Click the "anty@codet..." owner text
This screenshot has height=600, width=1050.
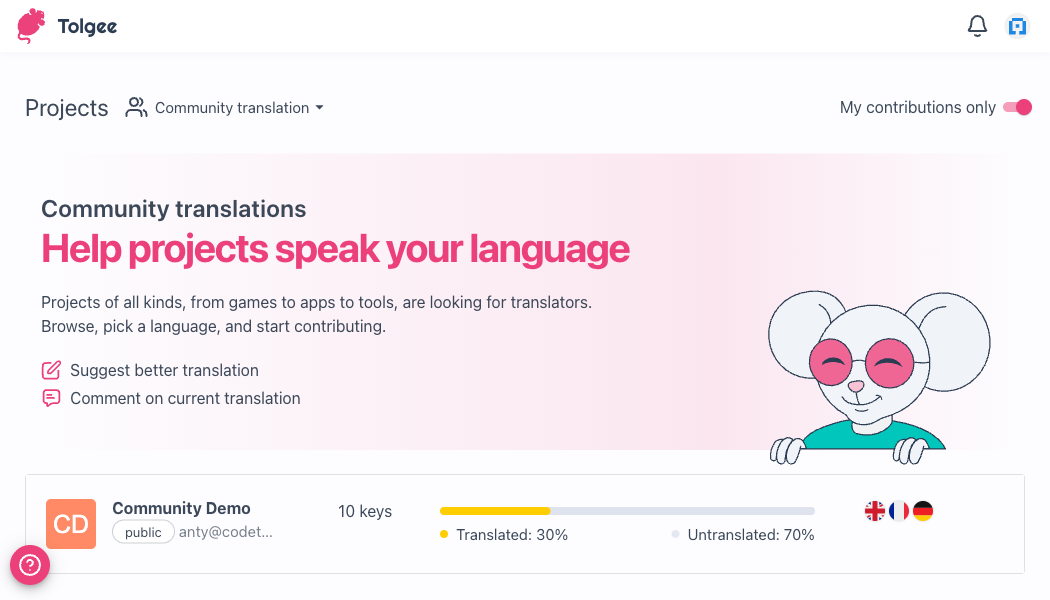226,532
